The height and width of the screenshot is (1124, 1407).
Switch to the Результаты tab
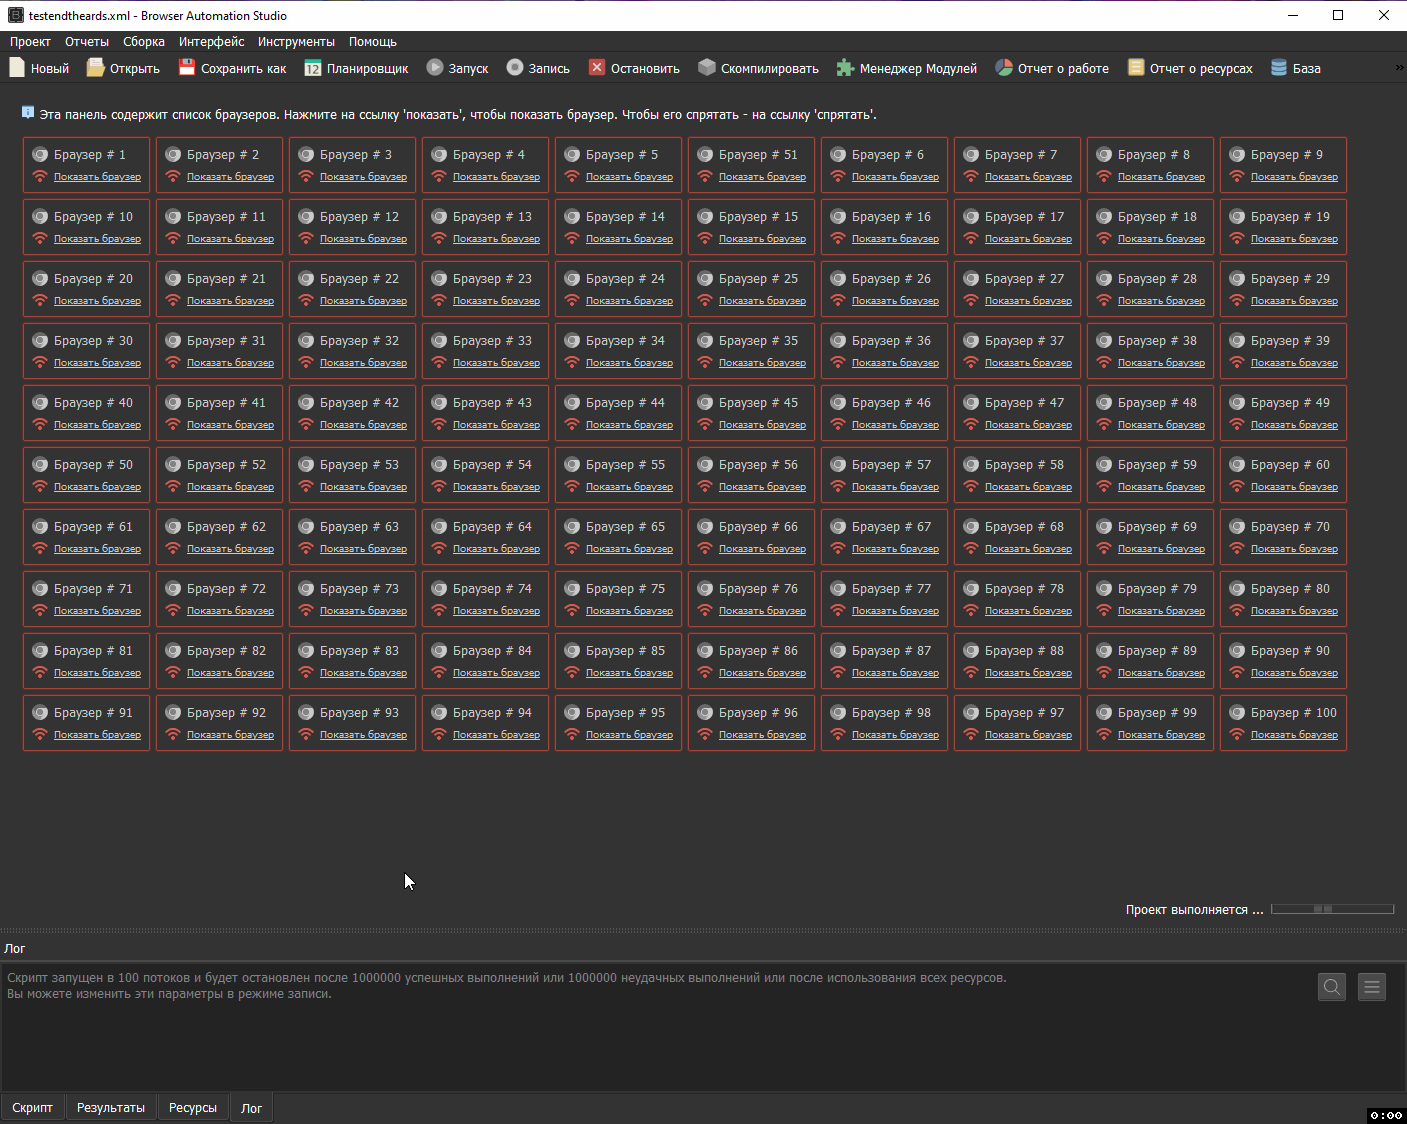tap(111, 1108)
